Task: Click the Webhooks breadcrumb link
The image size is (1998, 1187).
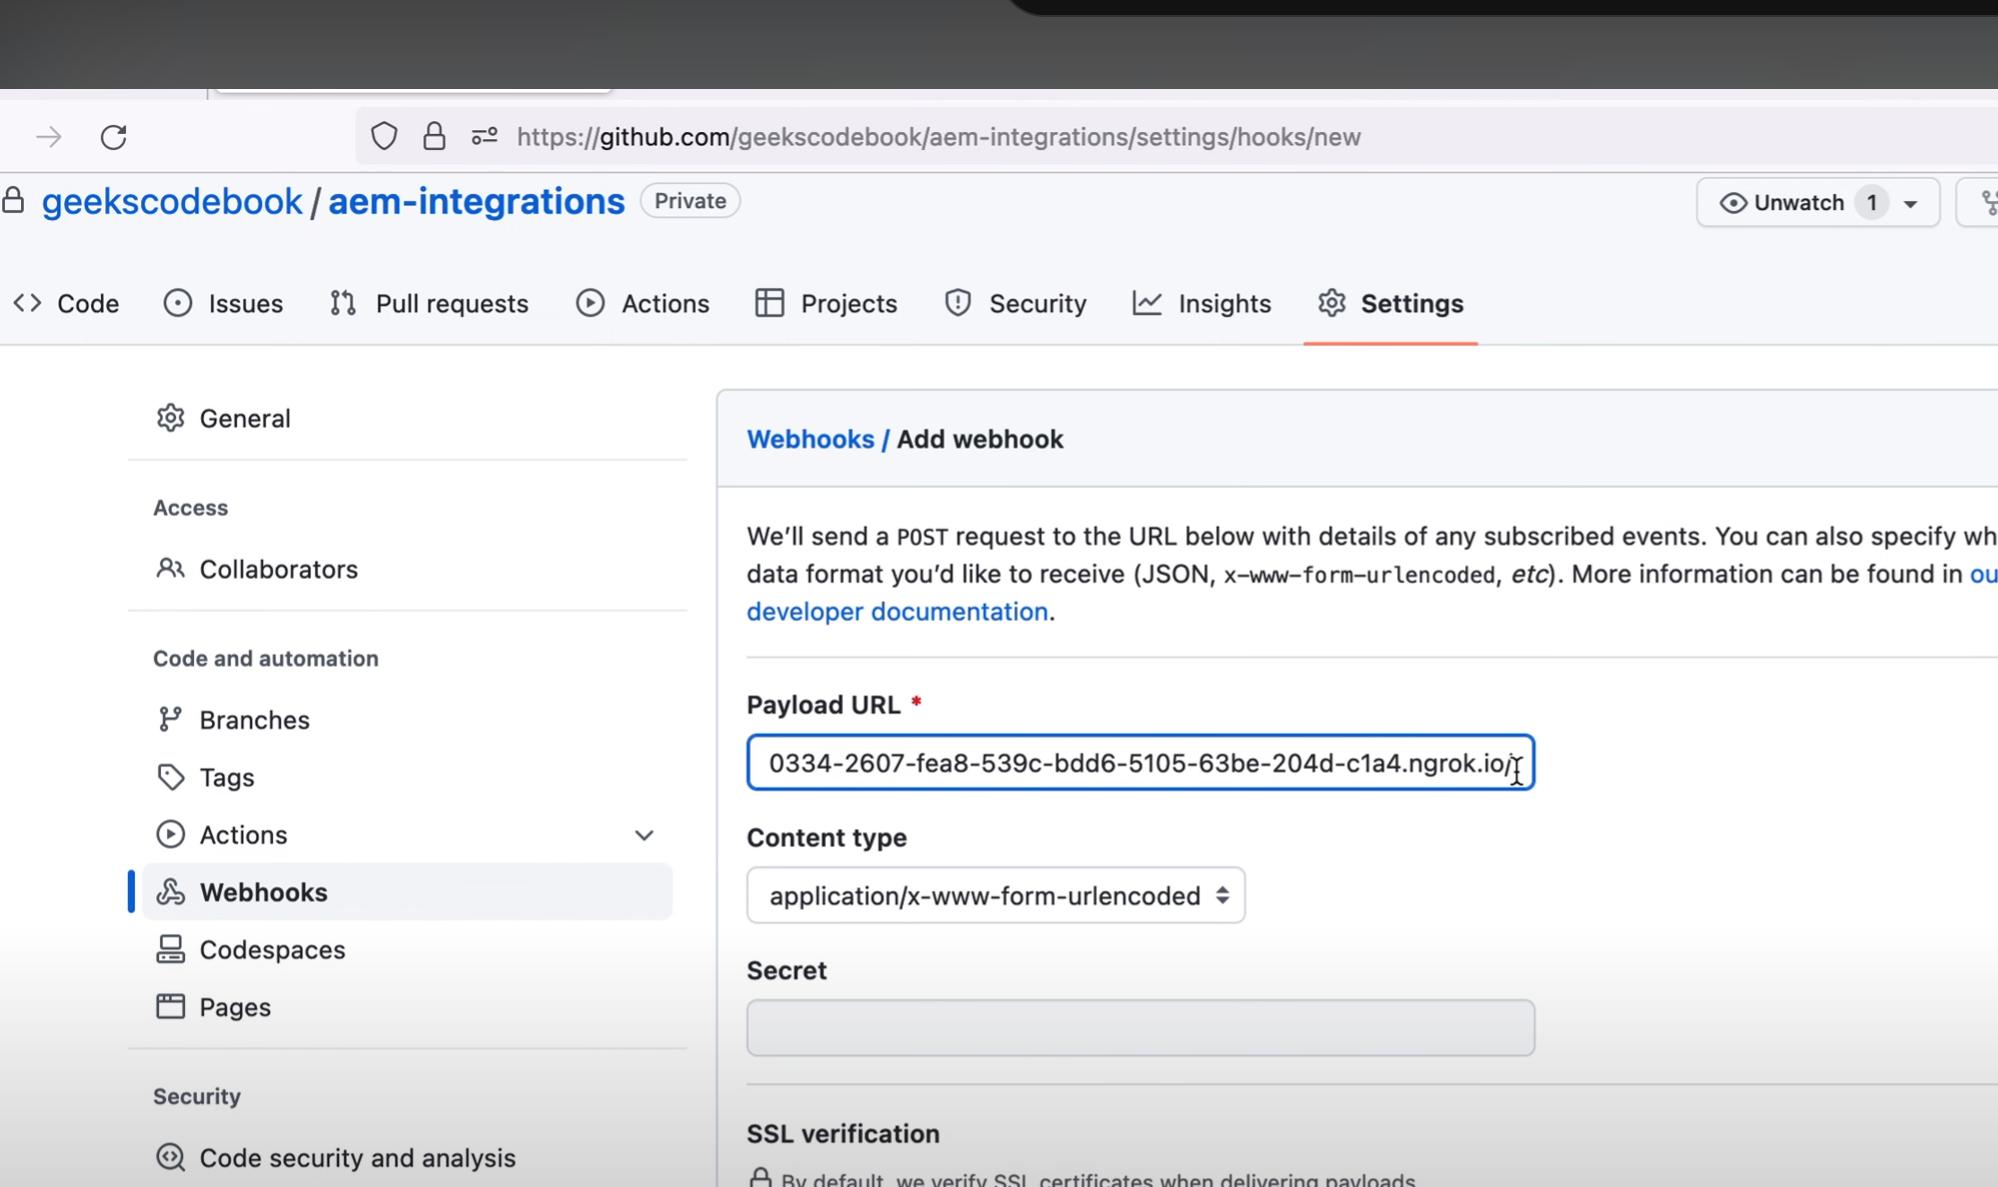Action: (x=810, y=439)
